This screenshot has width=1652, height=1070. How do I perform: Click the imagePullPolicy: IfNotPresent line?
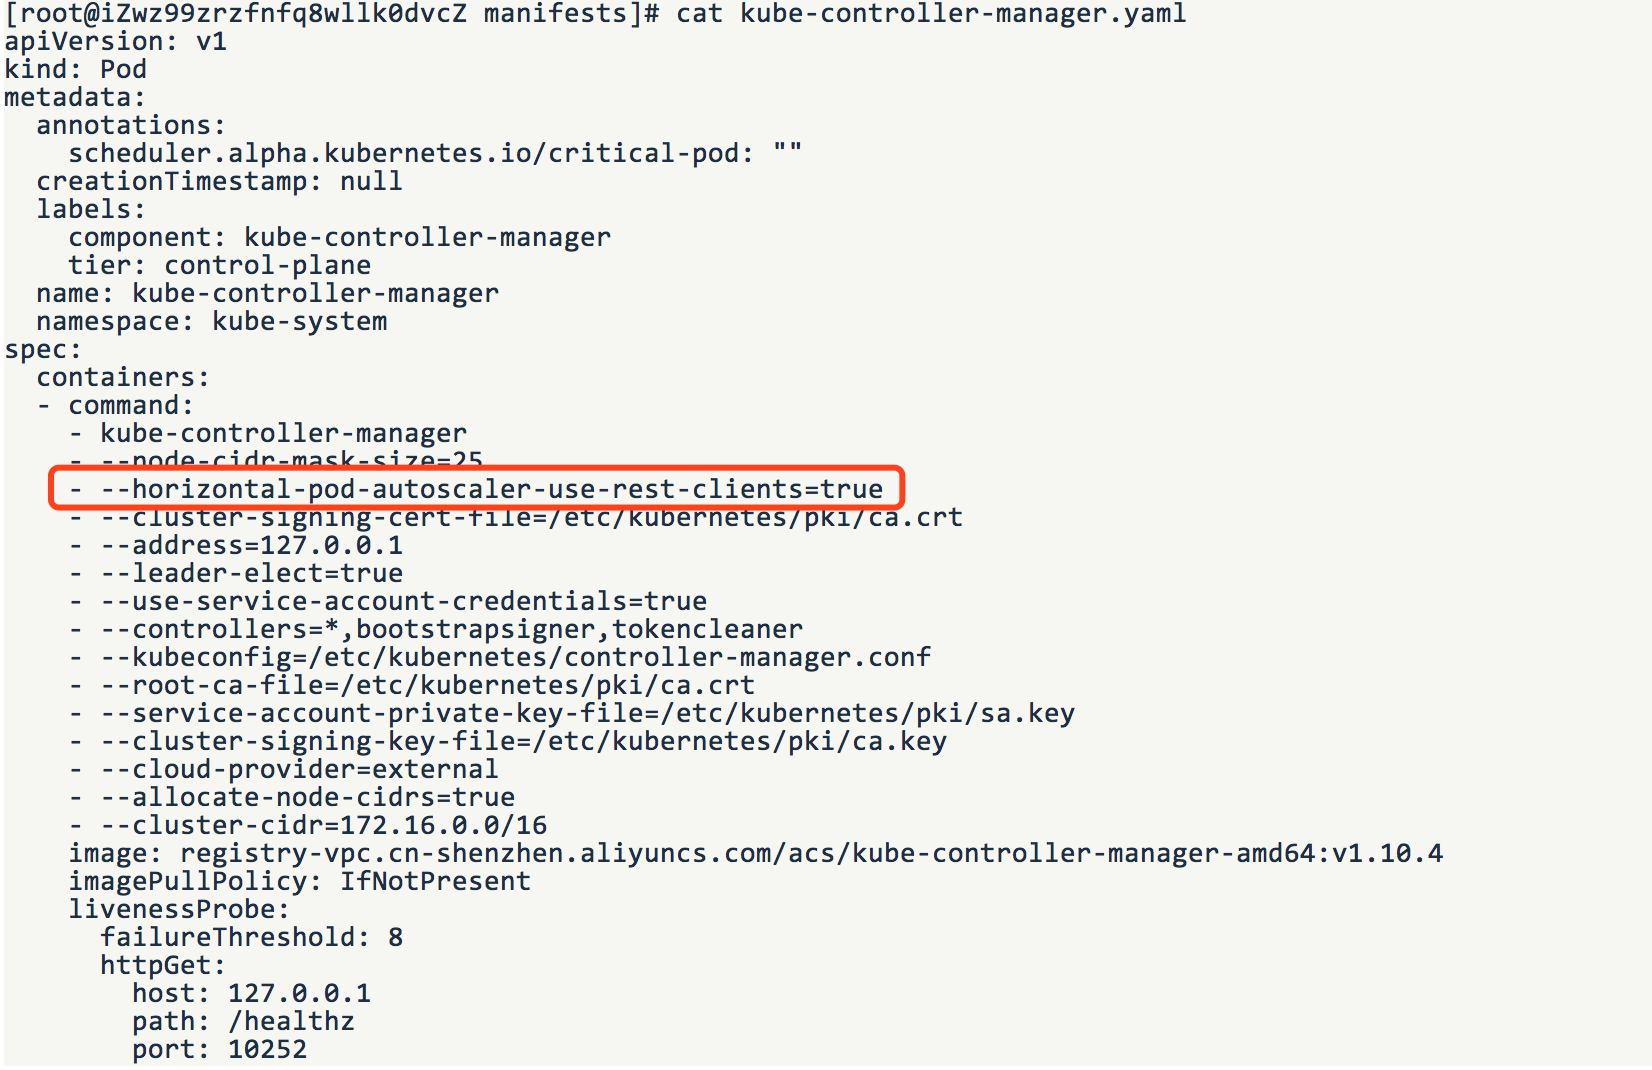point(300,882)
